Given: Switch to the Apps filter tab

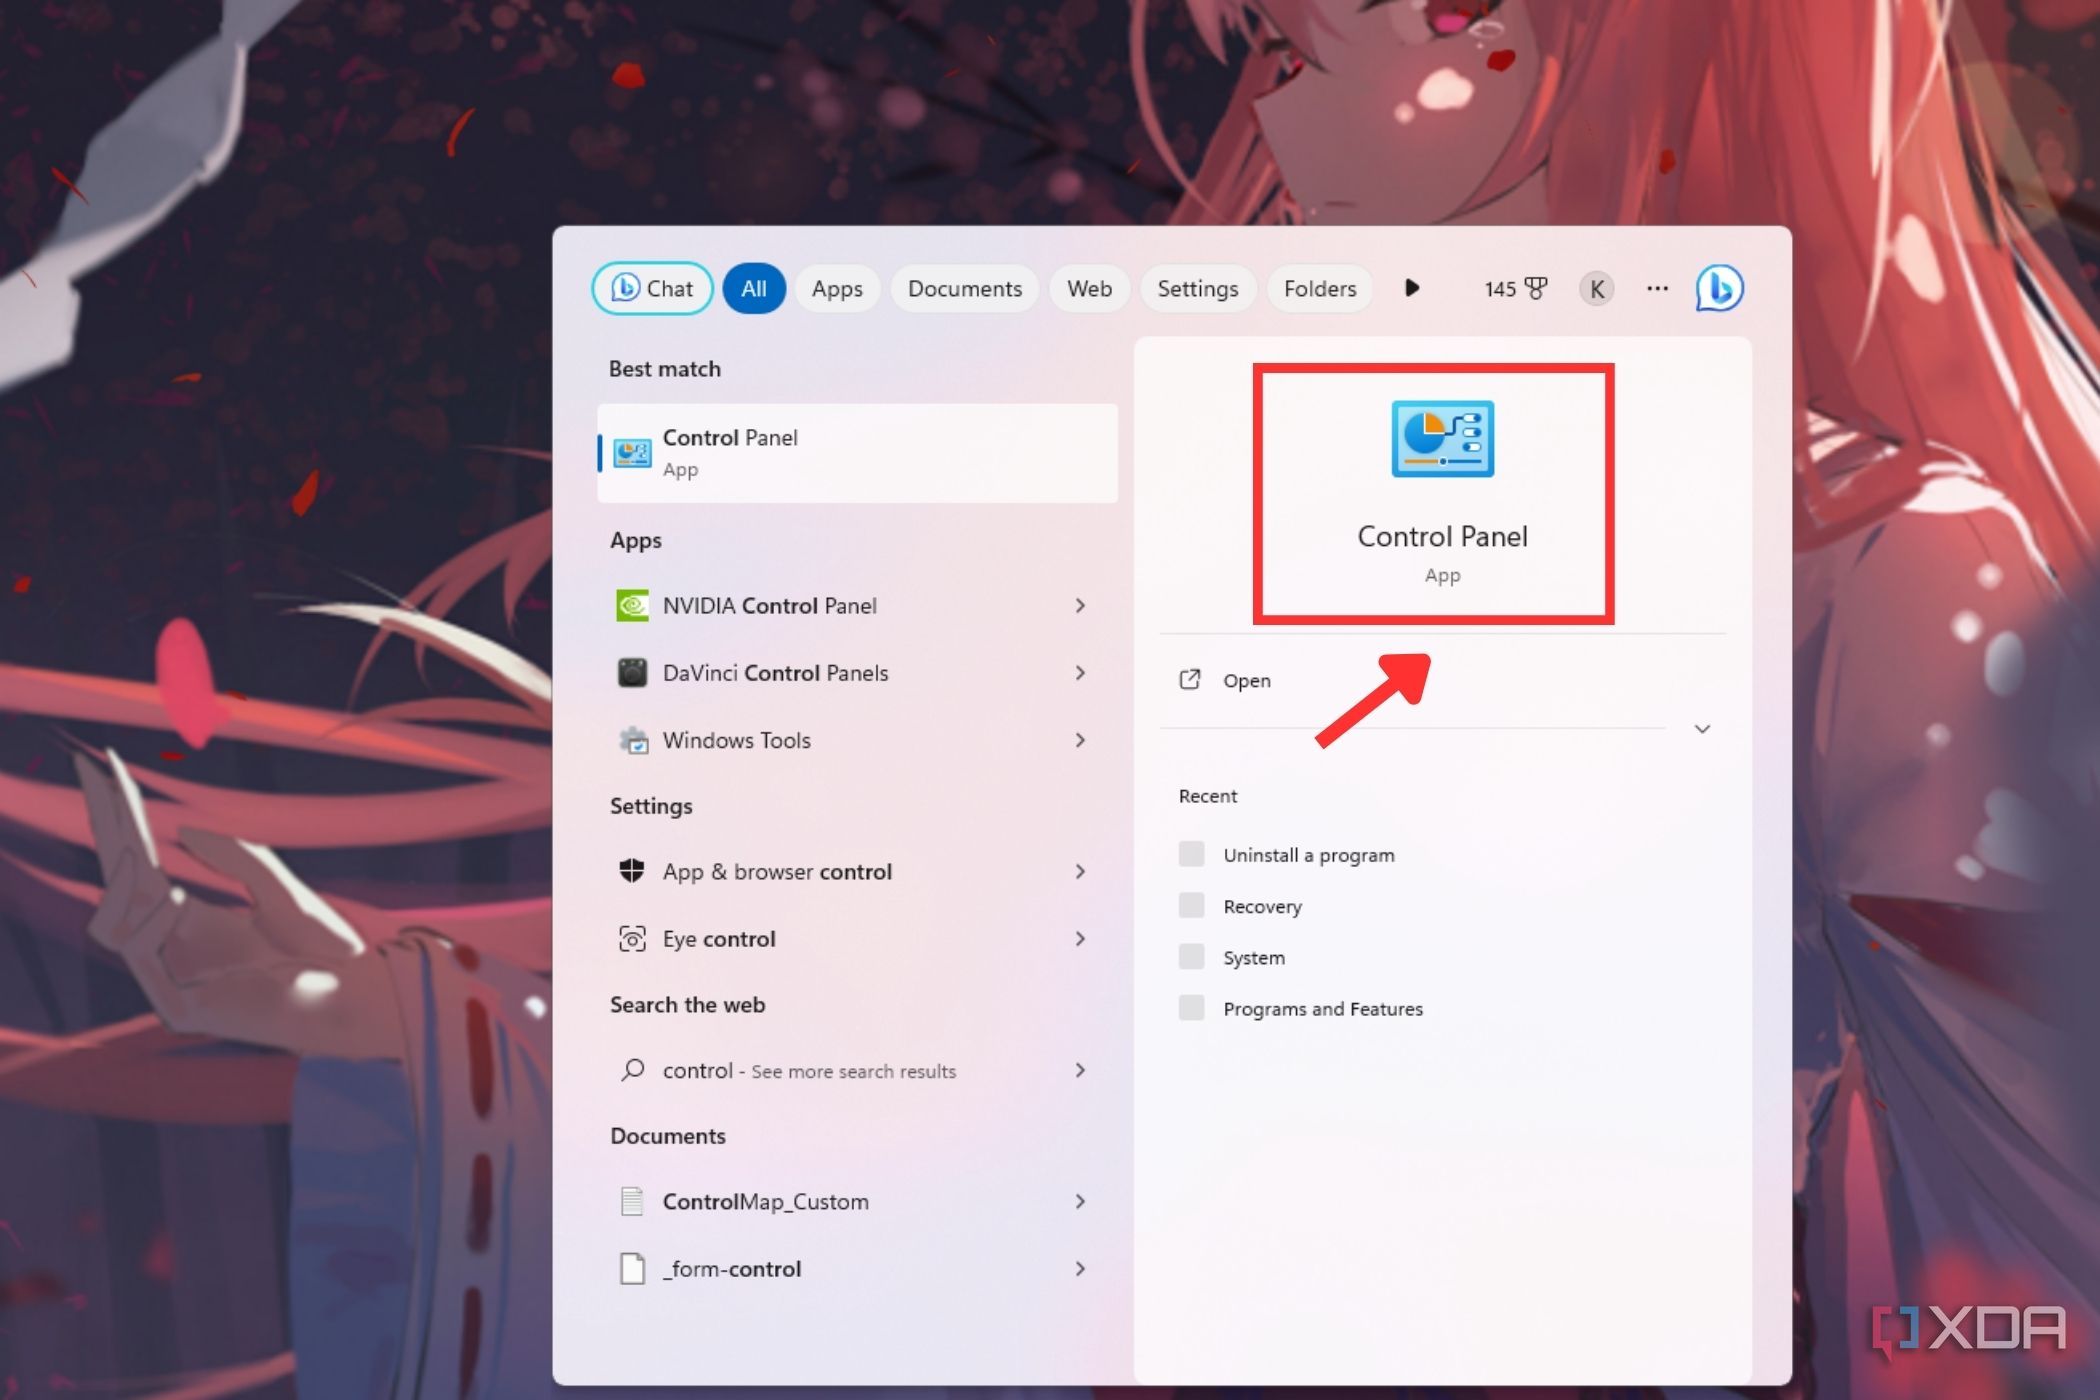Looking at the screenshot, I should [837, 288].
